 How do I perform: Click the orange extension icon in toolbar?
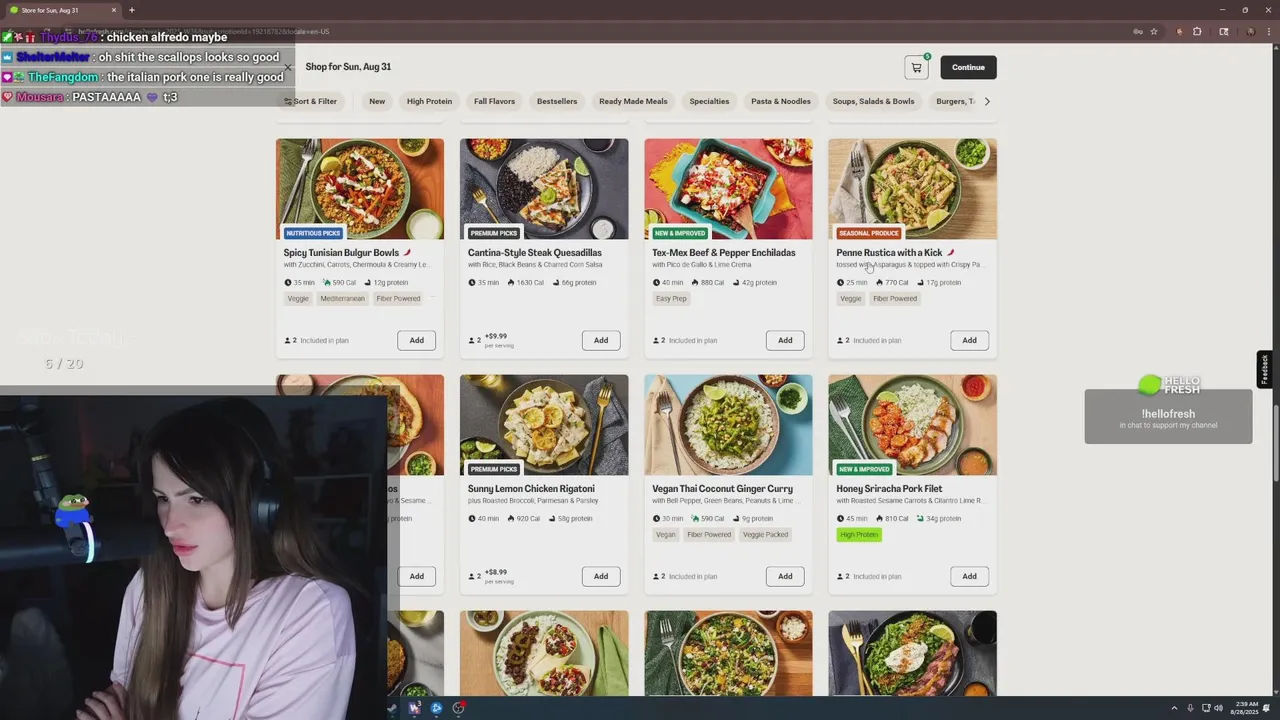point(1180,31)
